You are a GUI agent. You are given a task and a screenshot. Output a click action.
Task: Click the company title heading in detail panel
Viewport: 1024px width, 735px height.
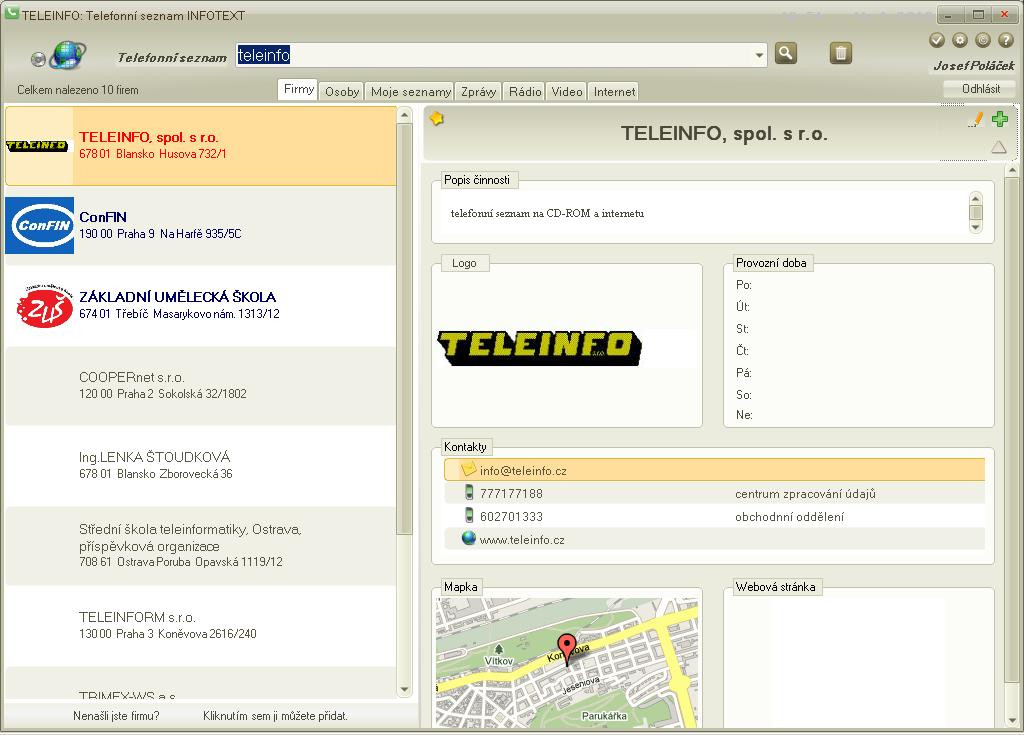pos(724,134)
